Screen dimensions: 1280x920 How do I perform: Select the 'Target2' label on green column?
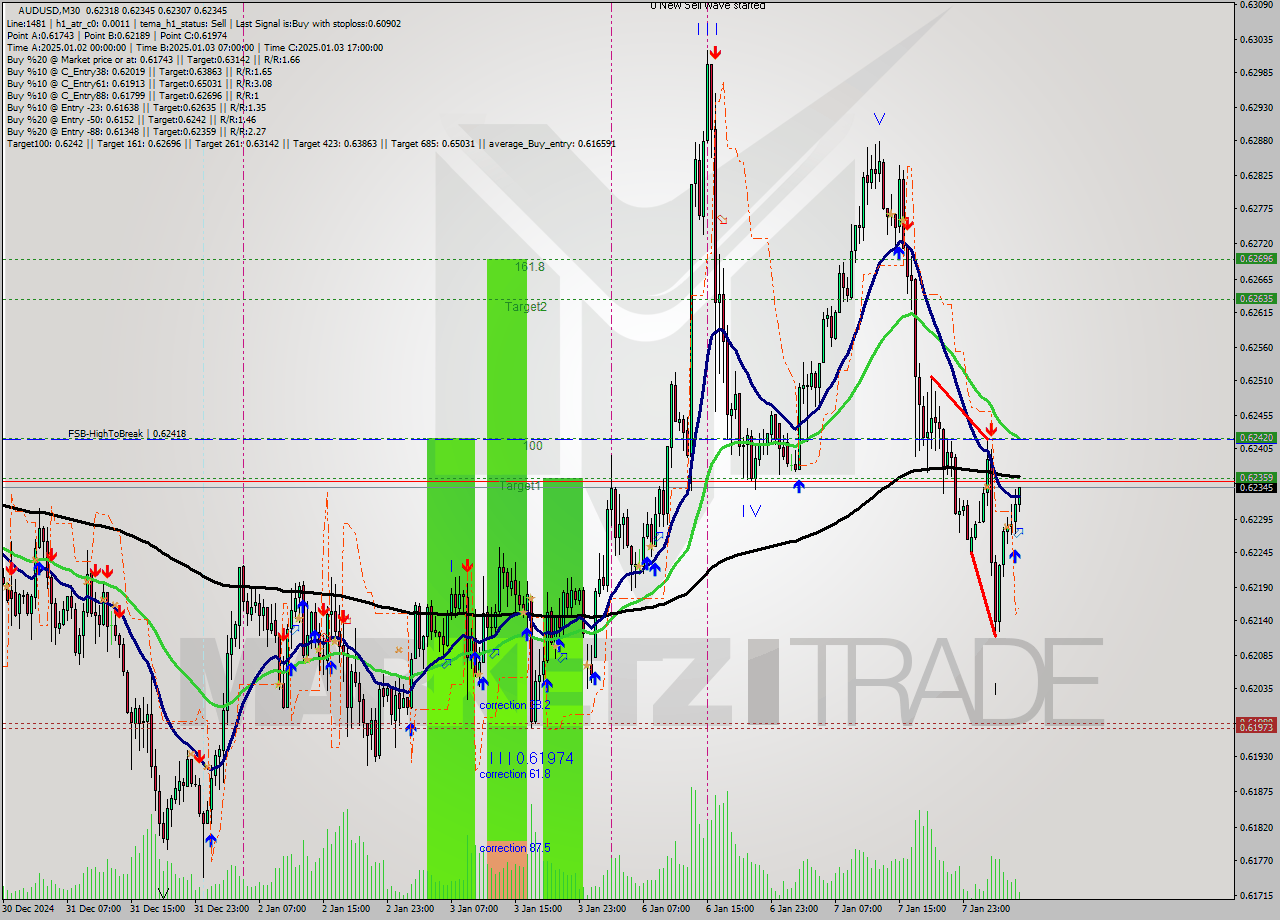pyautogui.click(x=526, y=307)
